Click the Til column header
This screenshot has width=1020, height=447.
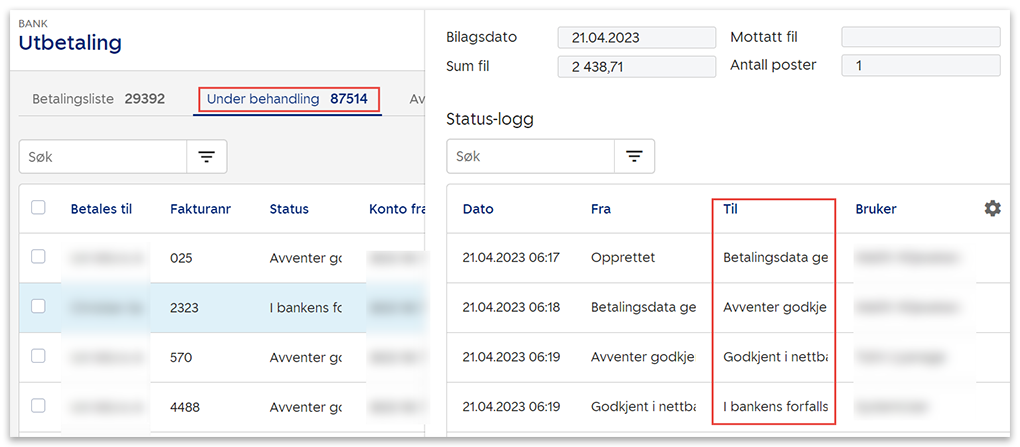point(731,209)
